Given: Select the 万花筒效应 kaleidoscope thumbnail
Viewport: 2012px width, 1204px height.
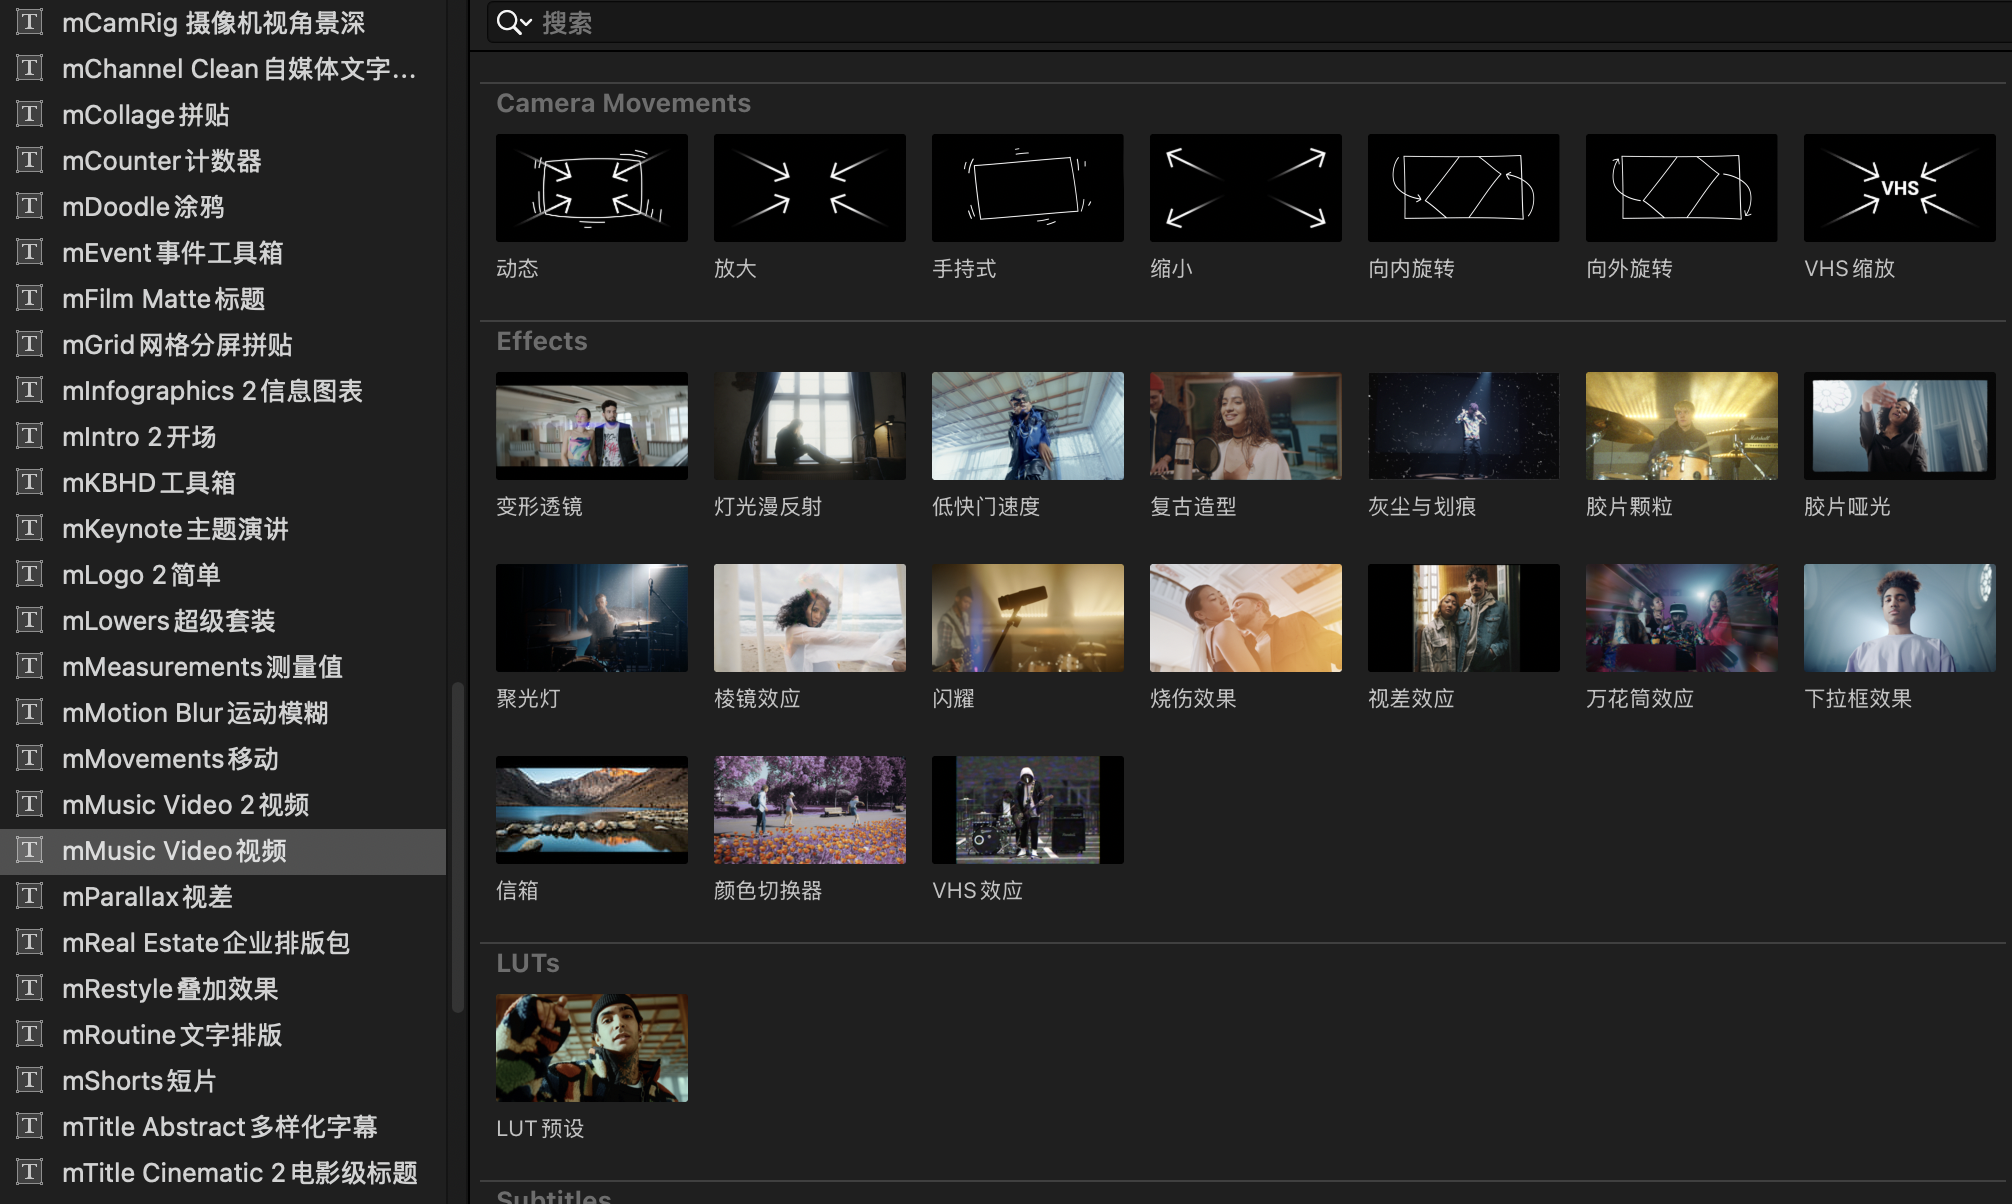Looking at the screenshot, I should tap(1682, 618).
